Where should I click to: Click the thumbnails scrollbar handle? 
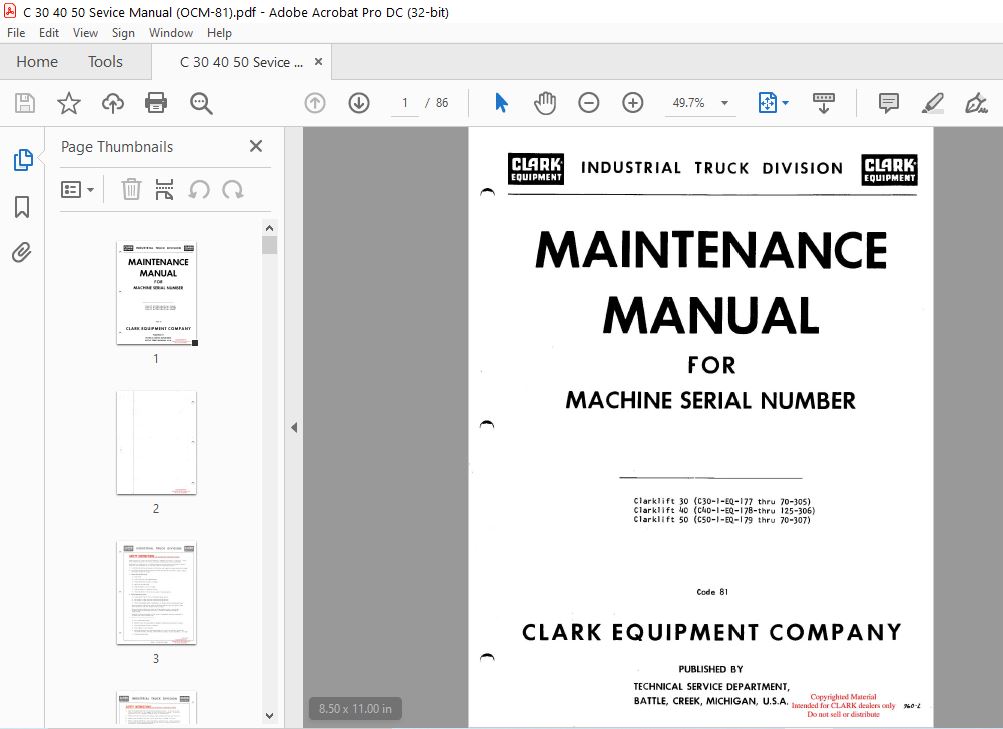coord(269,245)
